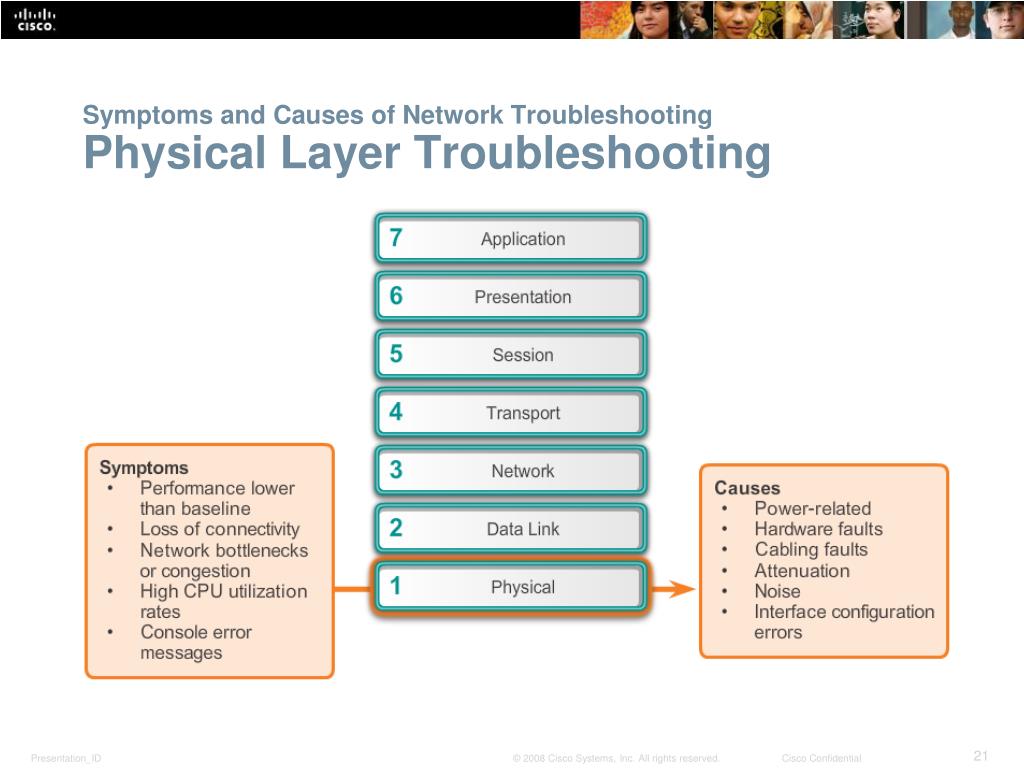The image size is (1024, 768).
Task: Select the Network layer box
Action: (x=511, y=471)
